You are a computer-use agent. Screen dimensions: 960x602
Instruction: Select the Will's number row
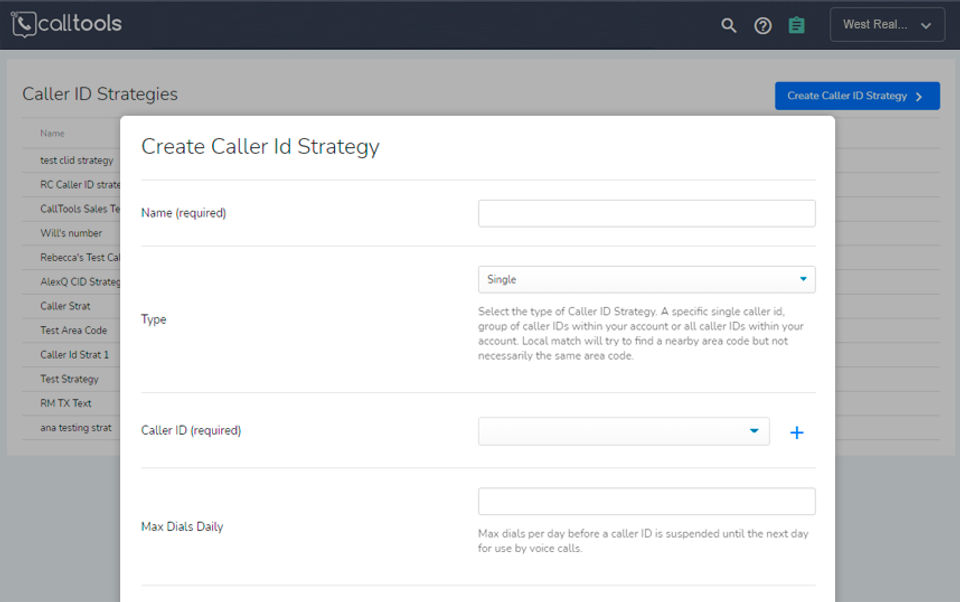tap(71, 233)
